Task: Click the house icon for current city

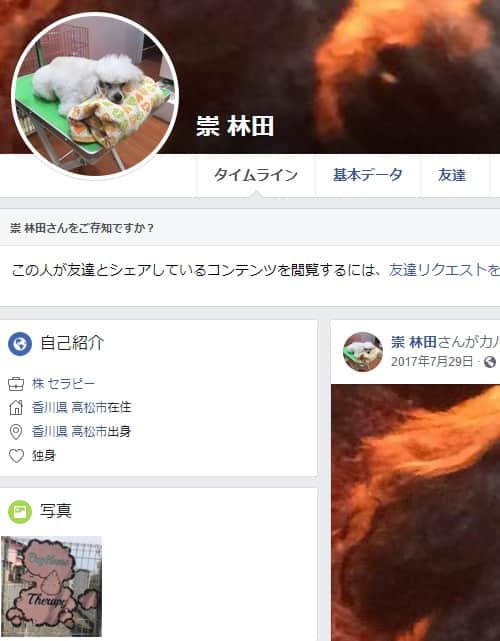Action: [x=16, y=408]
